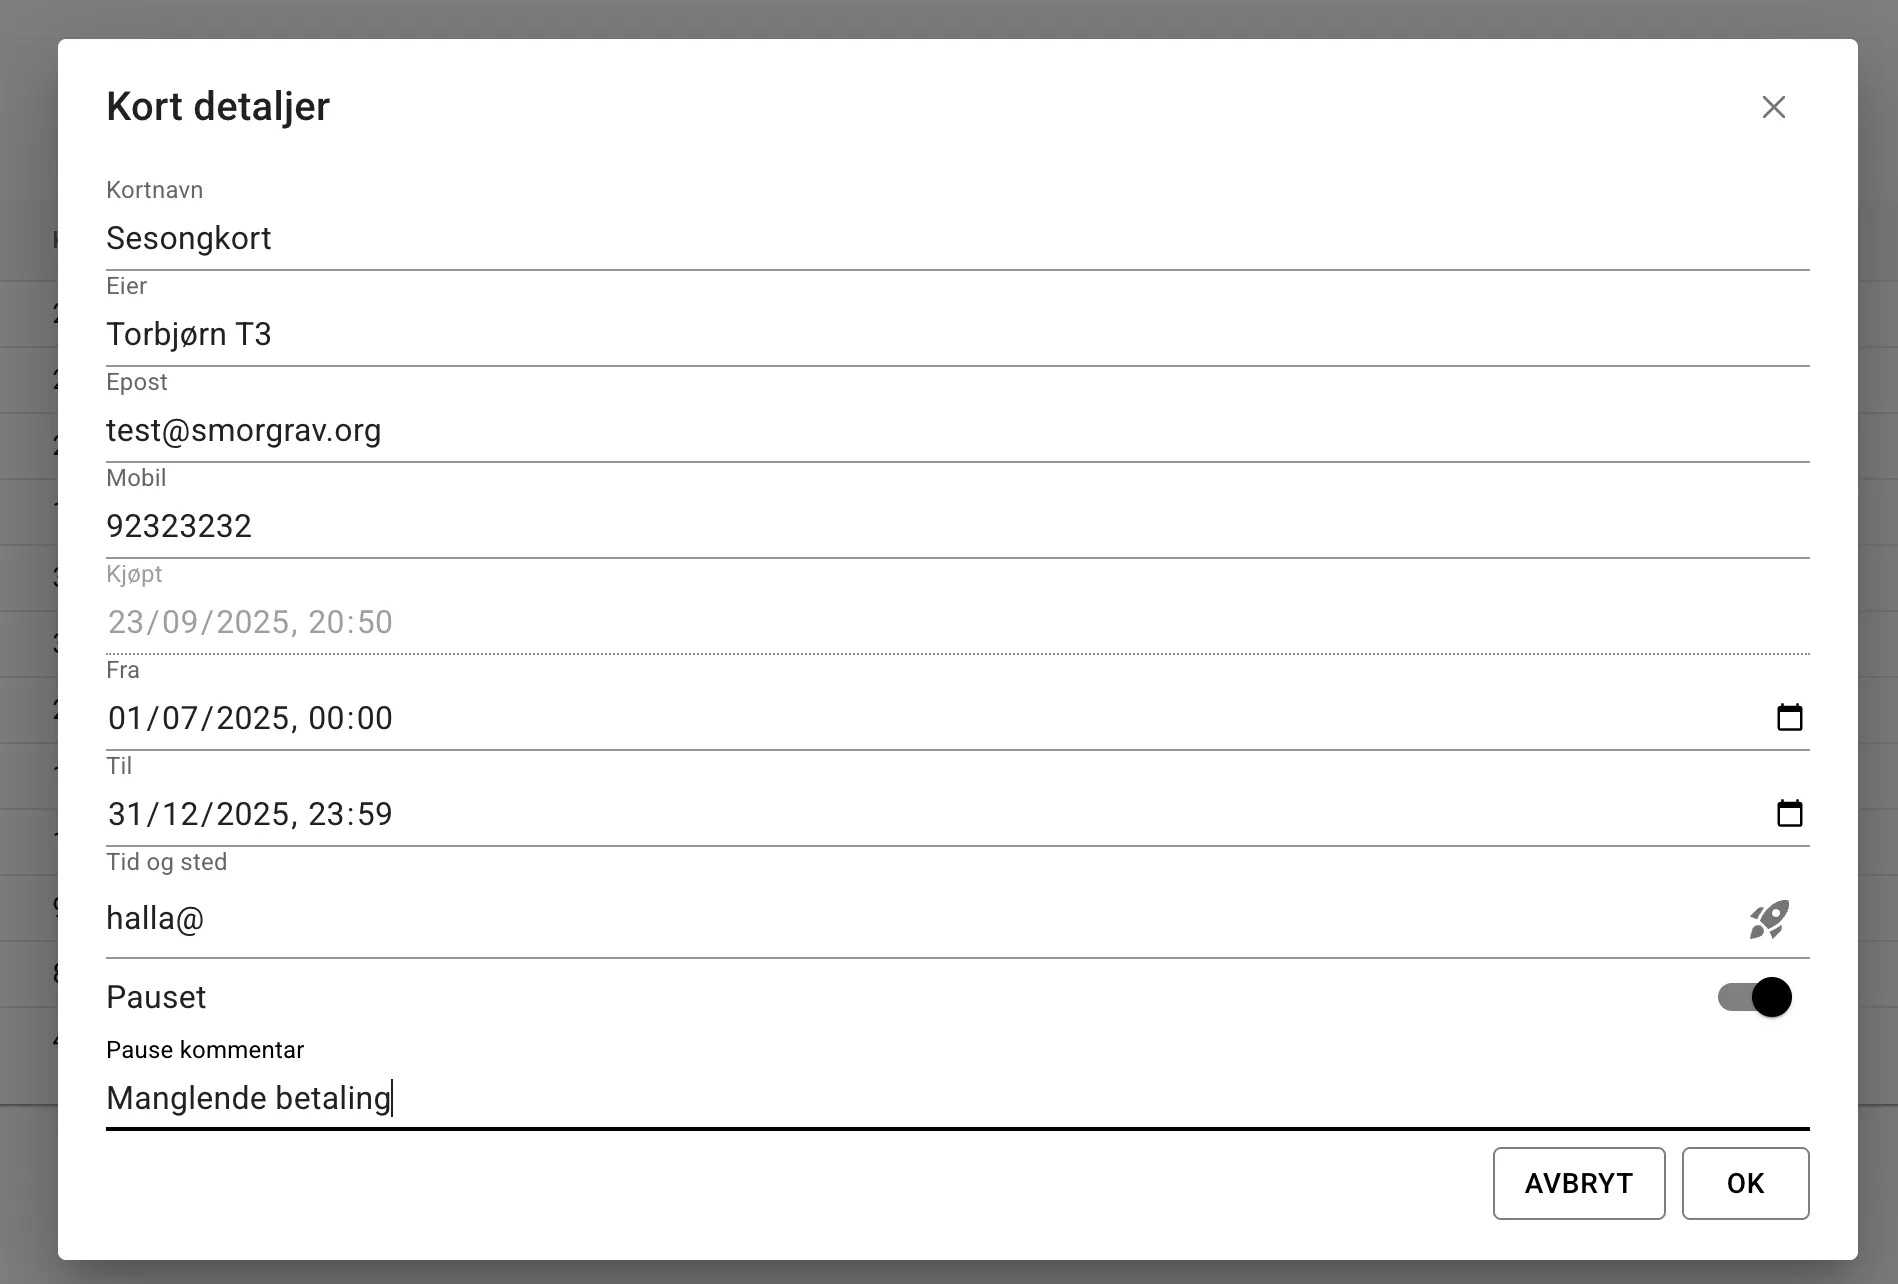Focus the Kortnavn field containing Sesongkort
This screenshot has height=1284, width=1898.
(900, 239)
